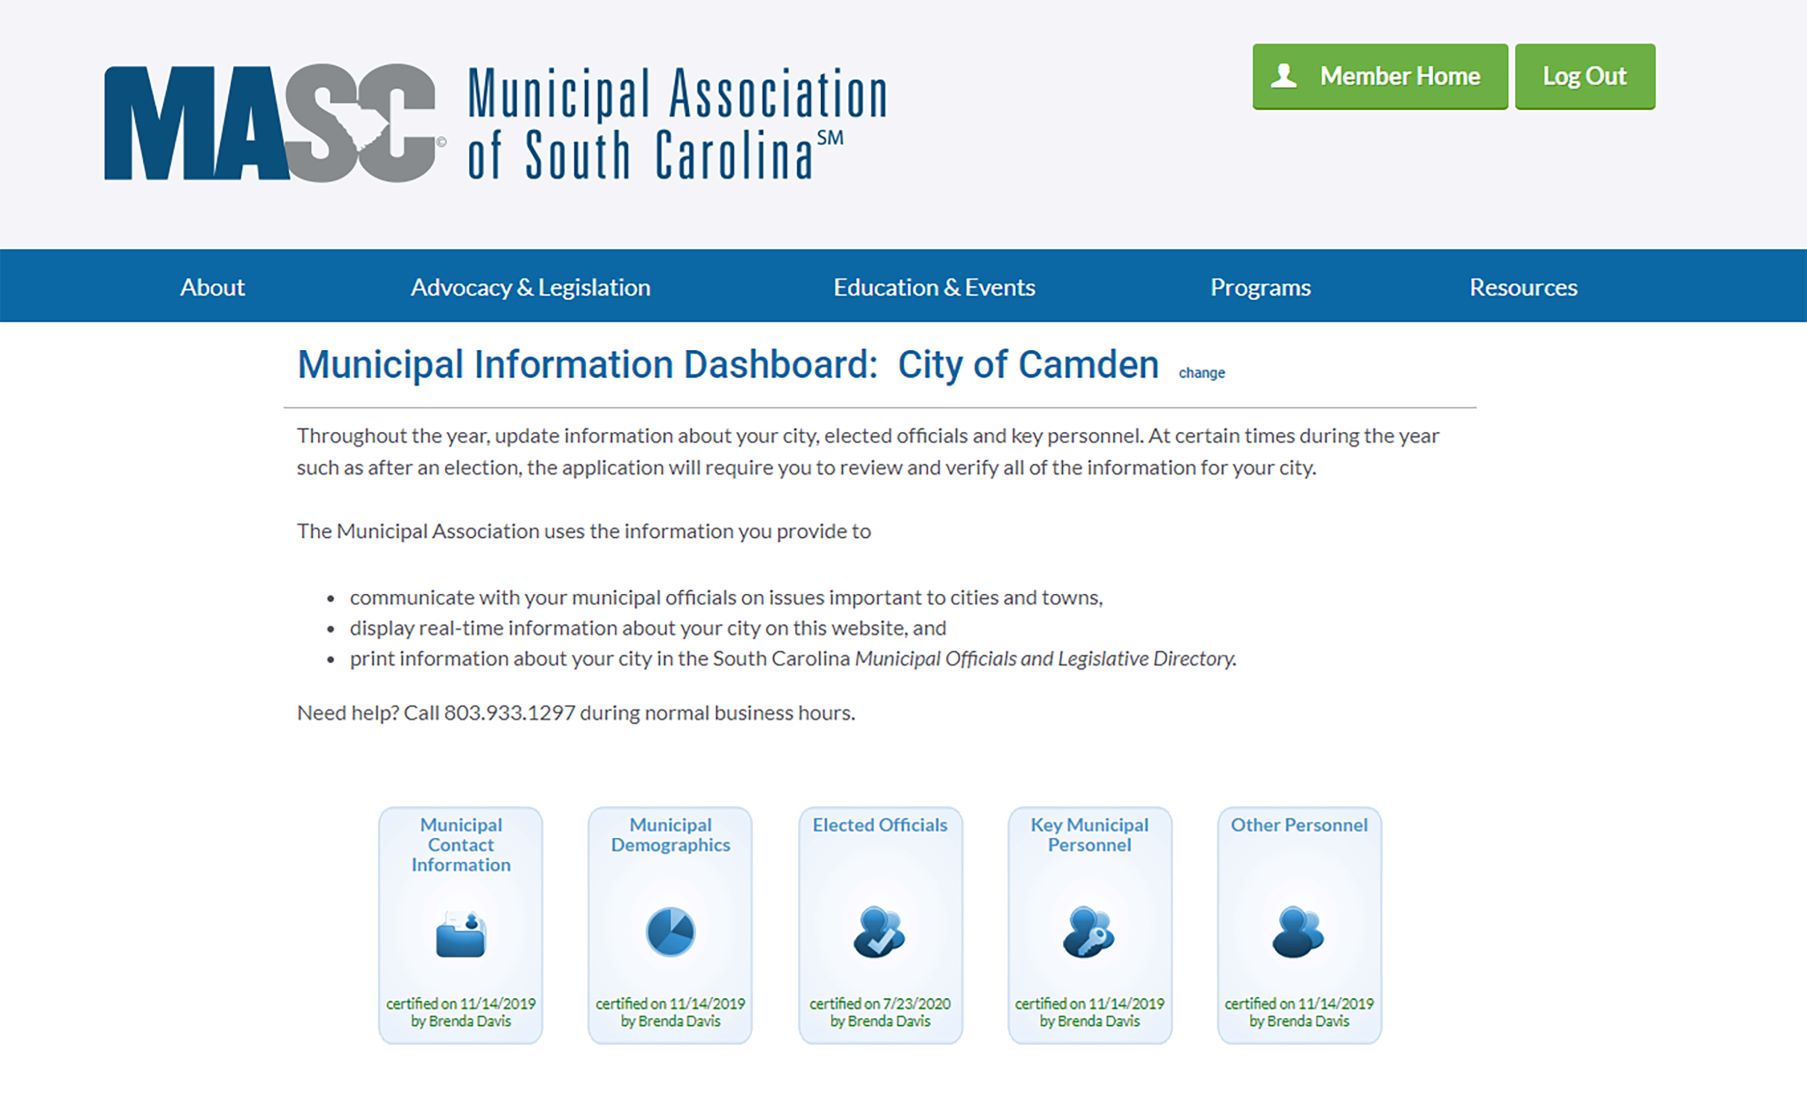Click the Key Municipal Personnel heading

click(1089, 835)
